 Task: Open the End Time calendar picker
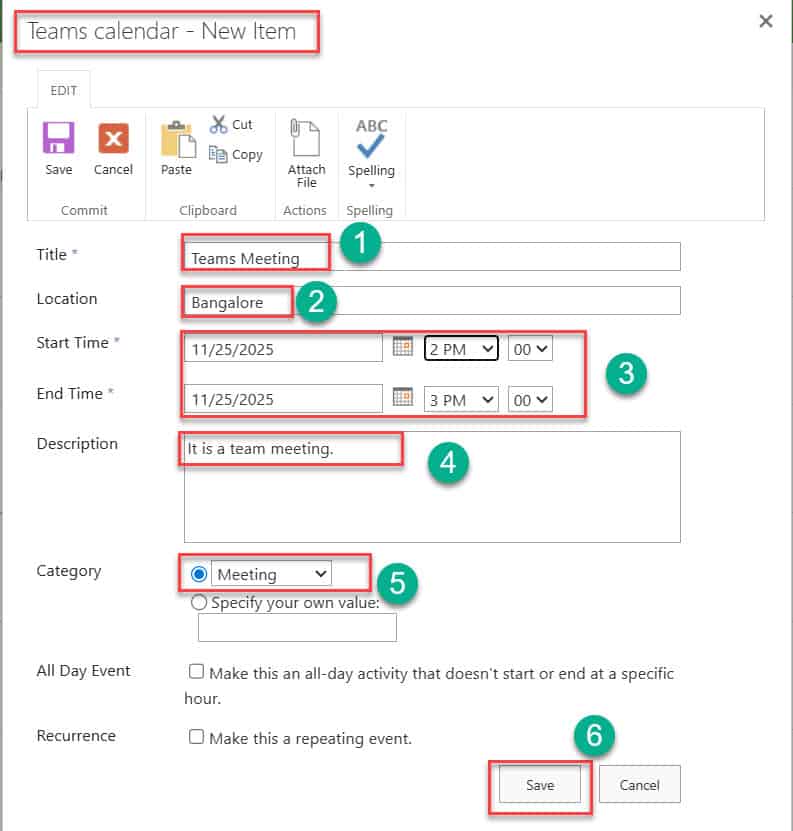click(x=402, y=397)
